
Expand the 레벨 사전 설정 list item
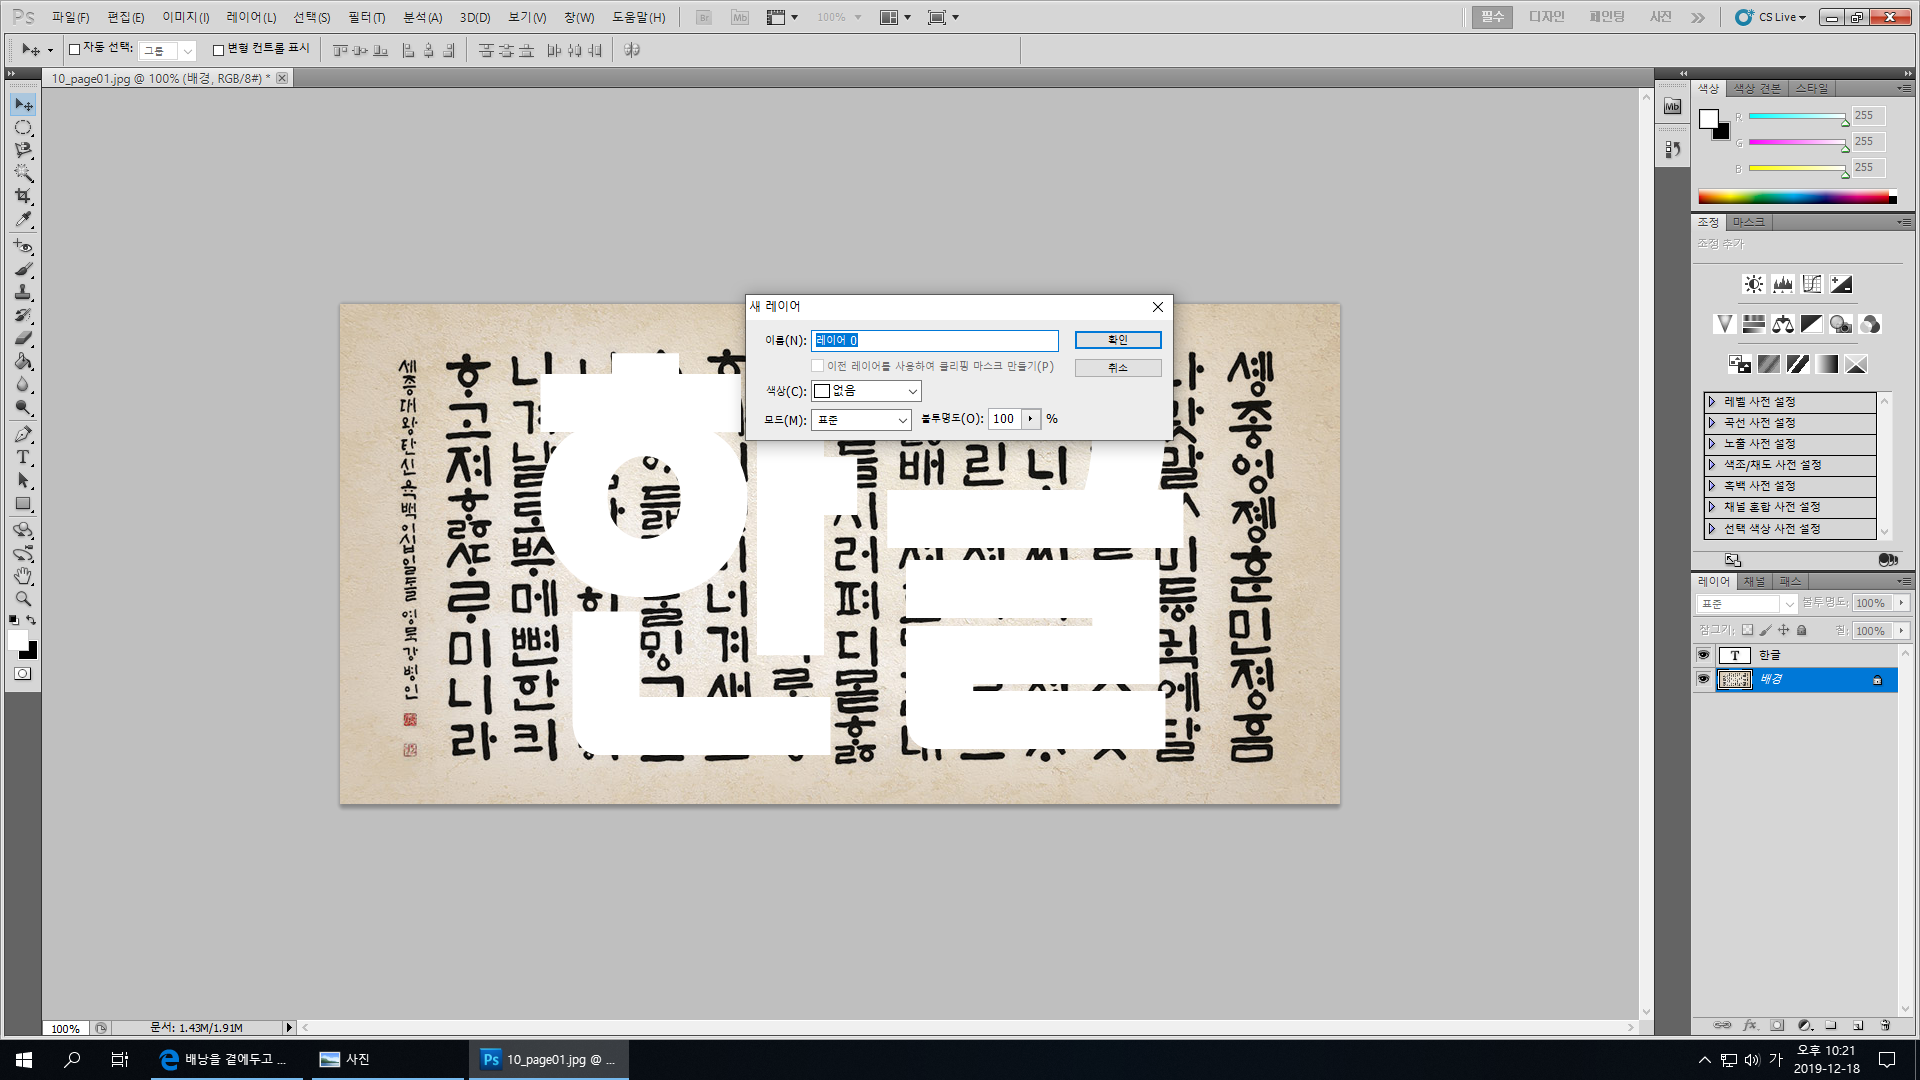(1712, 402)
